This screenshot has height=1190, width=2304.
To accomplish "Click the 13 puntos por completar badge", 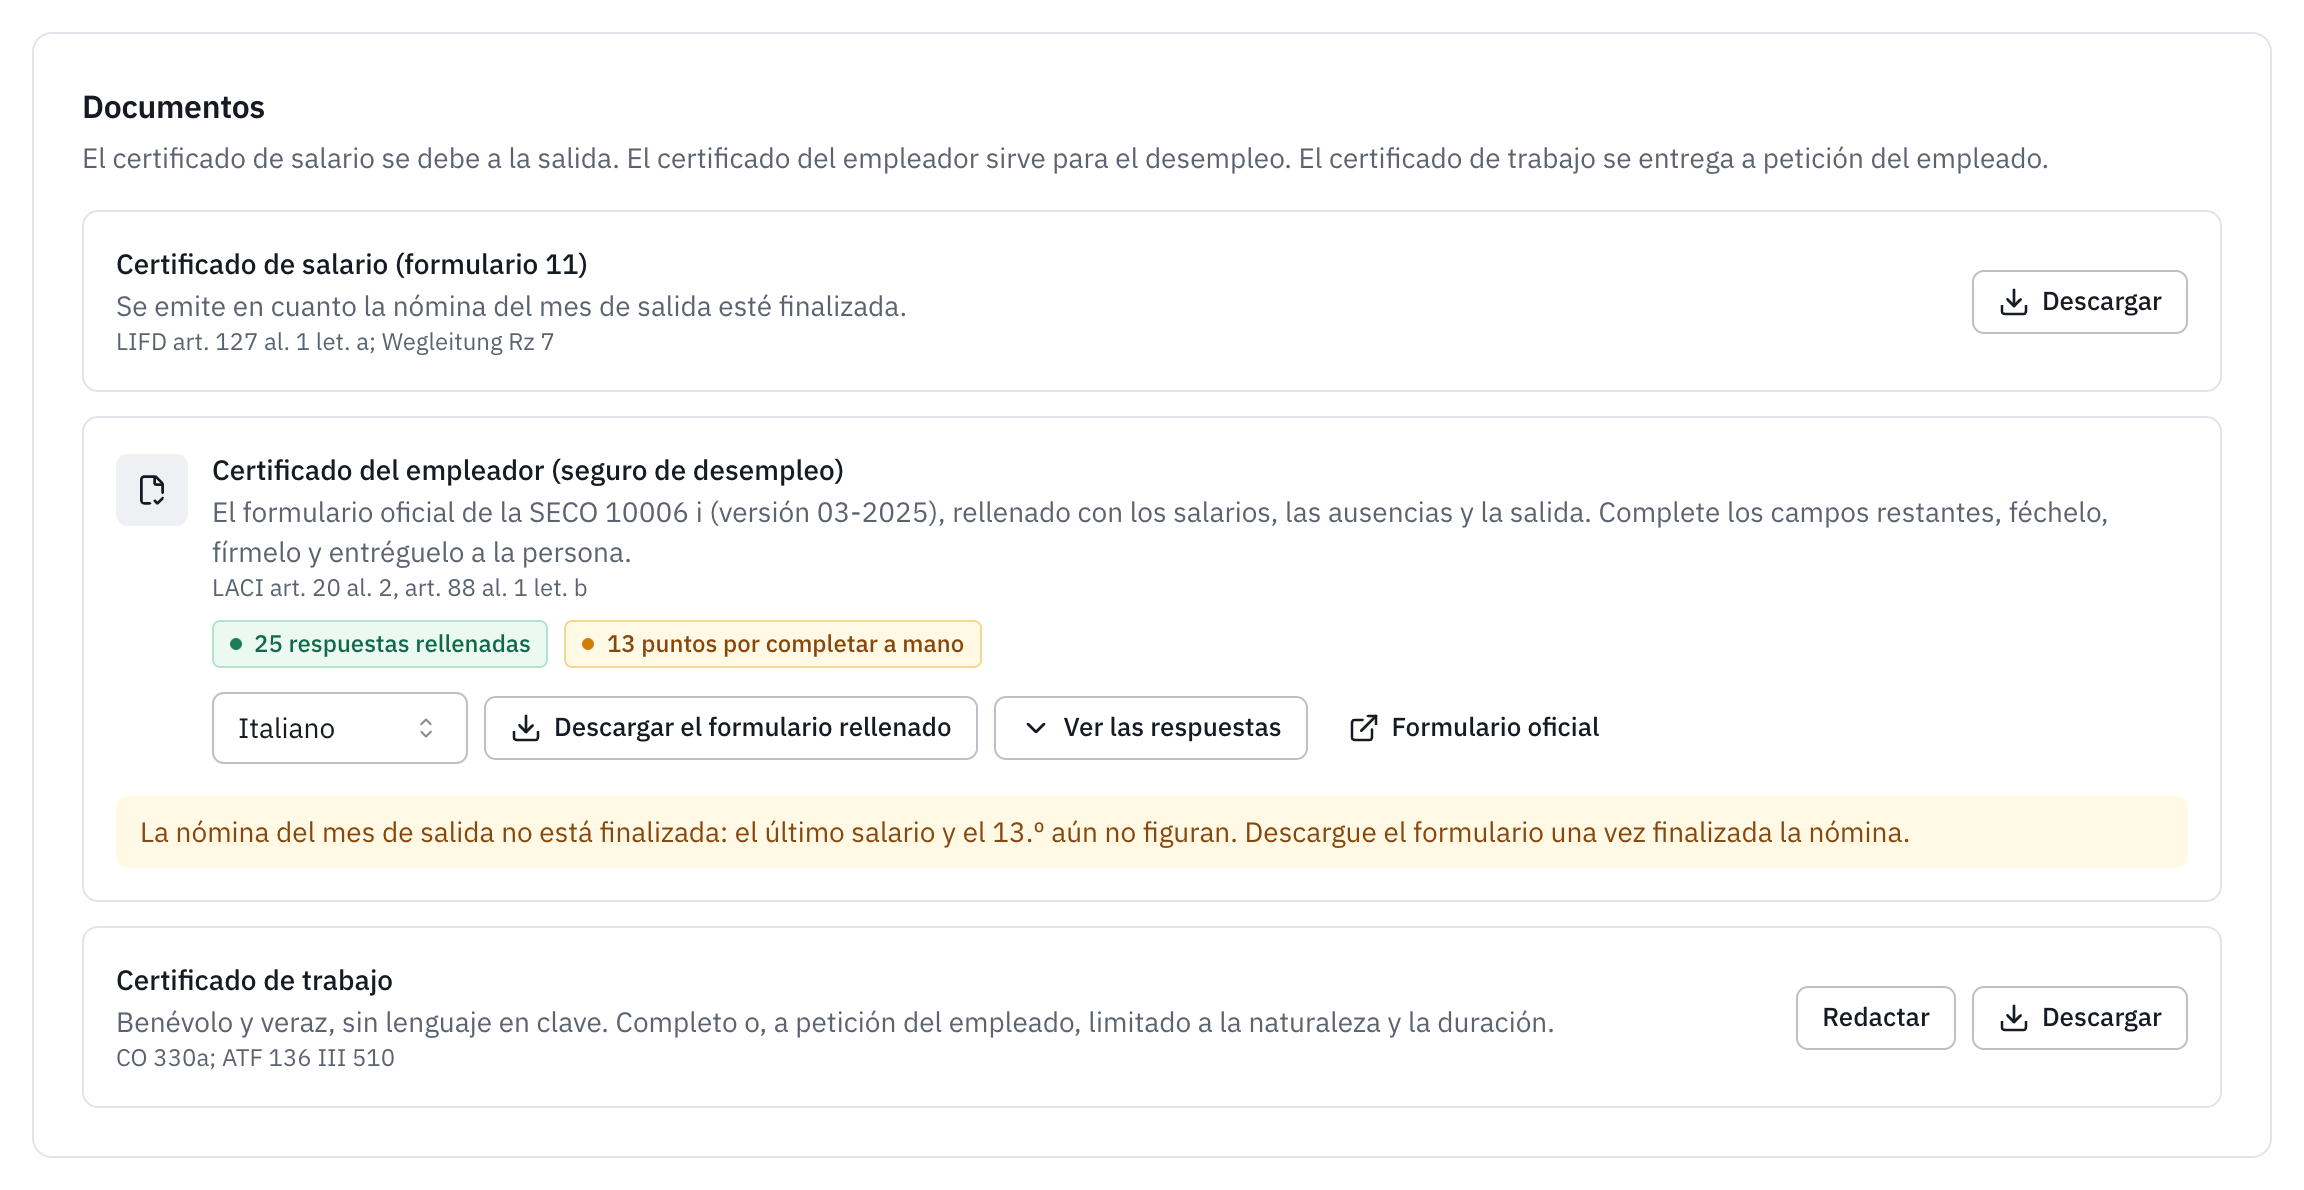I will (x=772, y=644).
